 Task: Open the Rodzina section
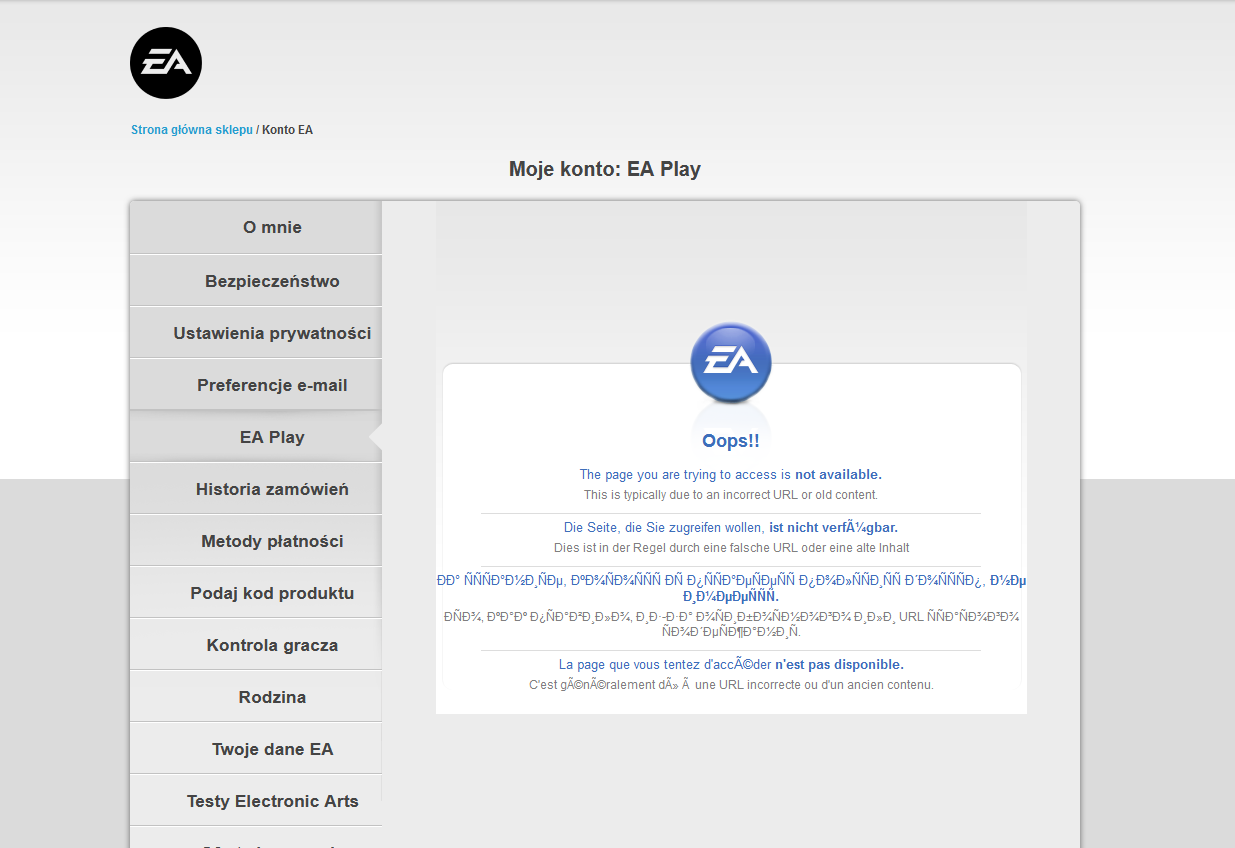pos(272,697)
